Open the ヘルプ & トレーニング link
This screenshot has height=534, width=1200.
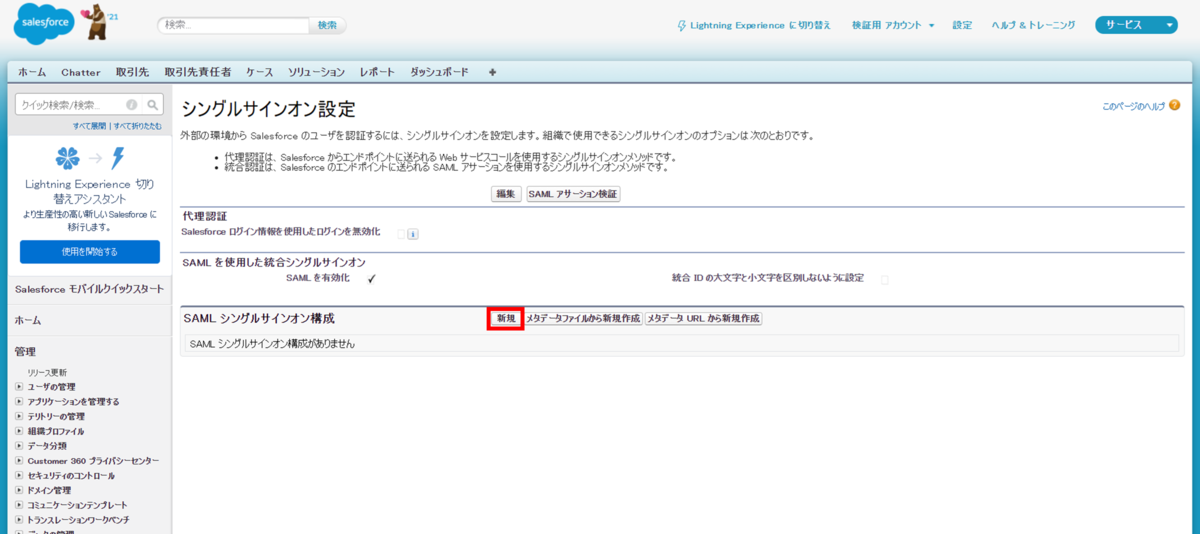(x=1033, y=25)
